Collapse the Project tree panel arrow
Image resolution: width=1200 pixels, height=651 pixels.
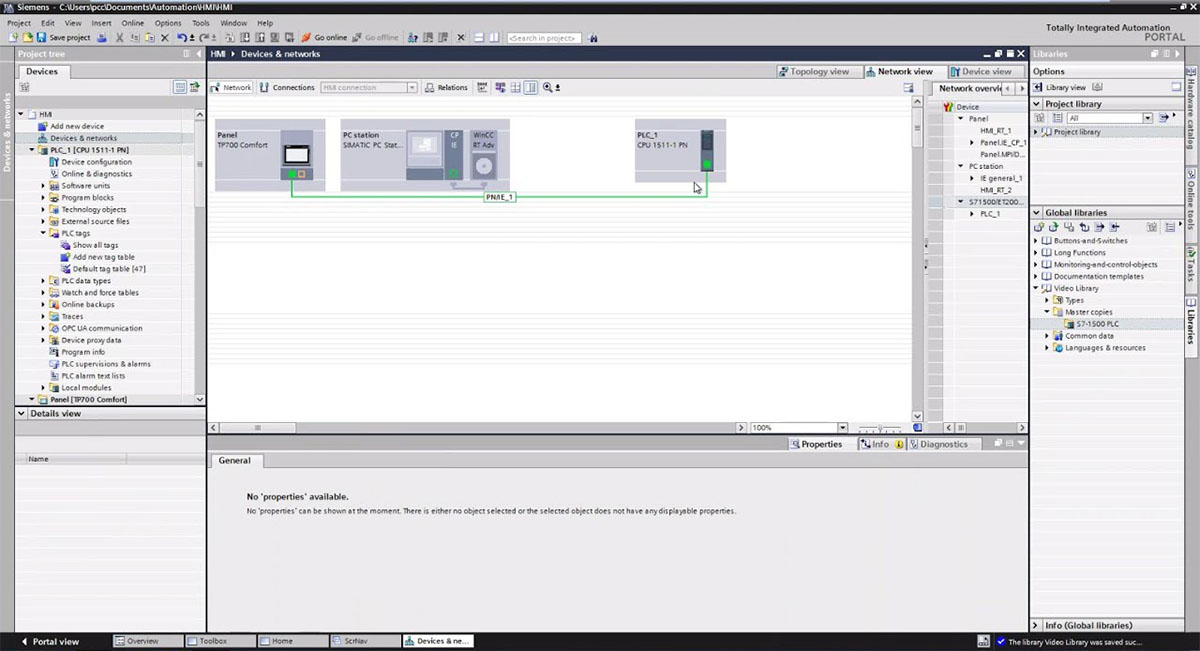(197, 54)
